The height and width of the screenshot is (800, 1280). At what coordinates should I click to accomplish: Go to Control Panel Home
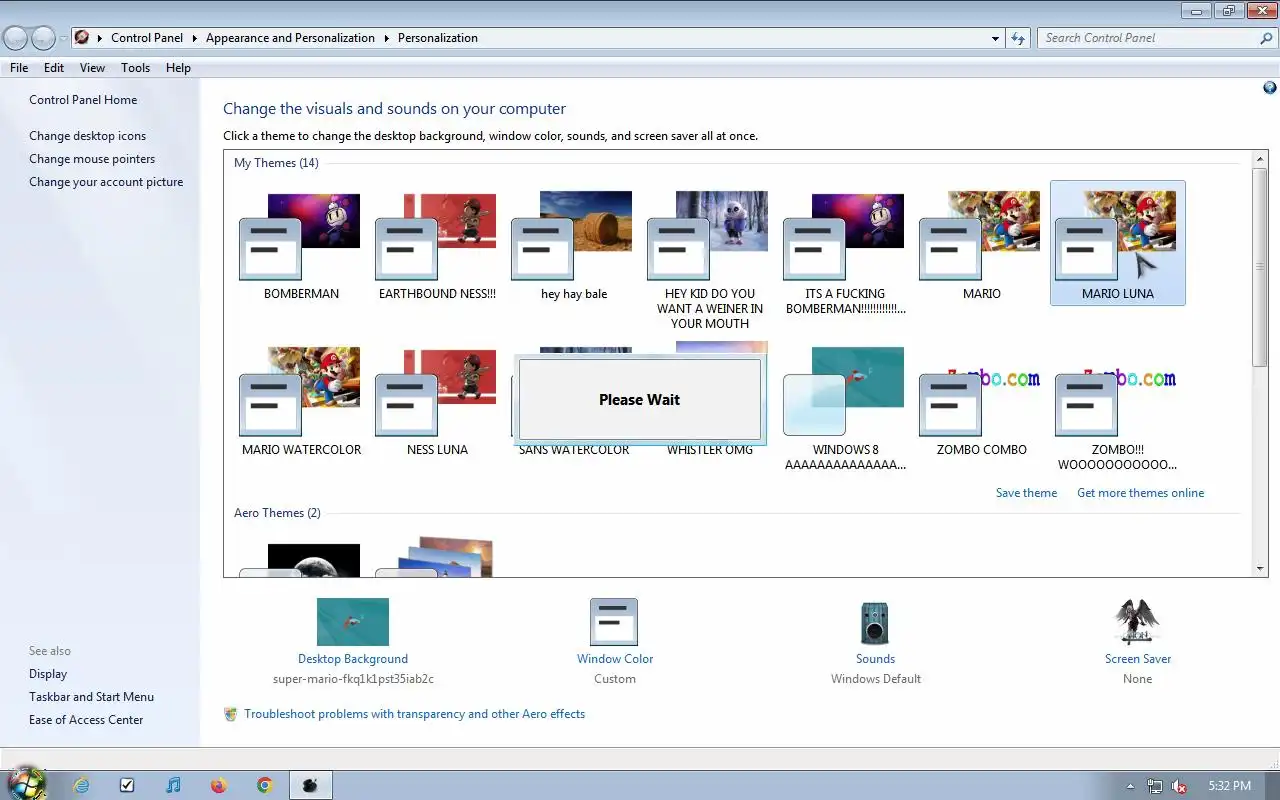(x=83, y=100)
